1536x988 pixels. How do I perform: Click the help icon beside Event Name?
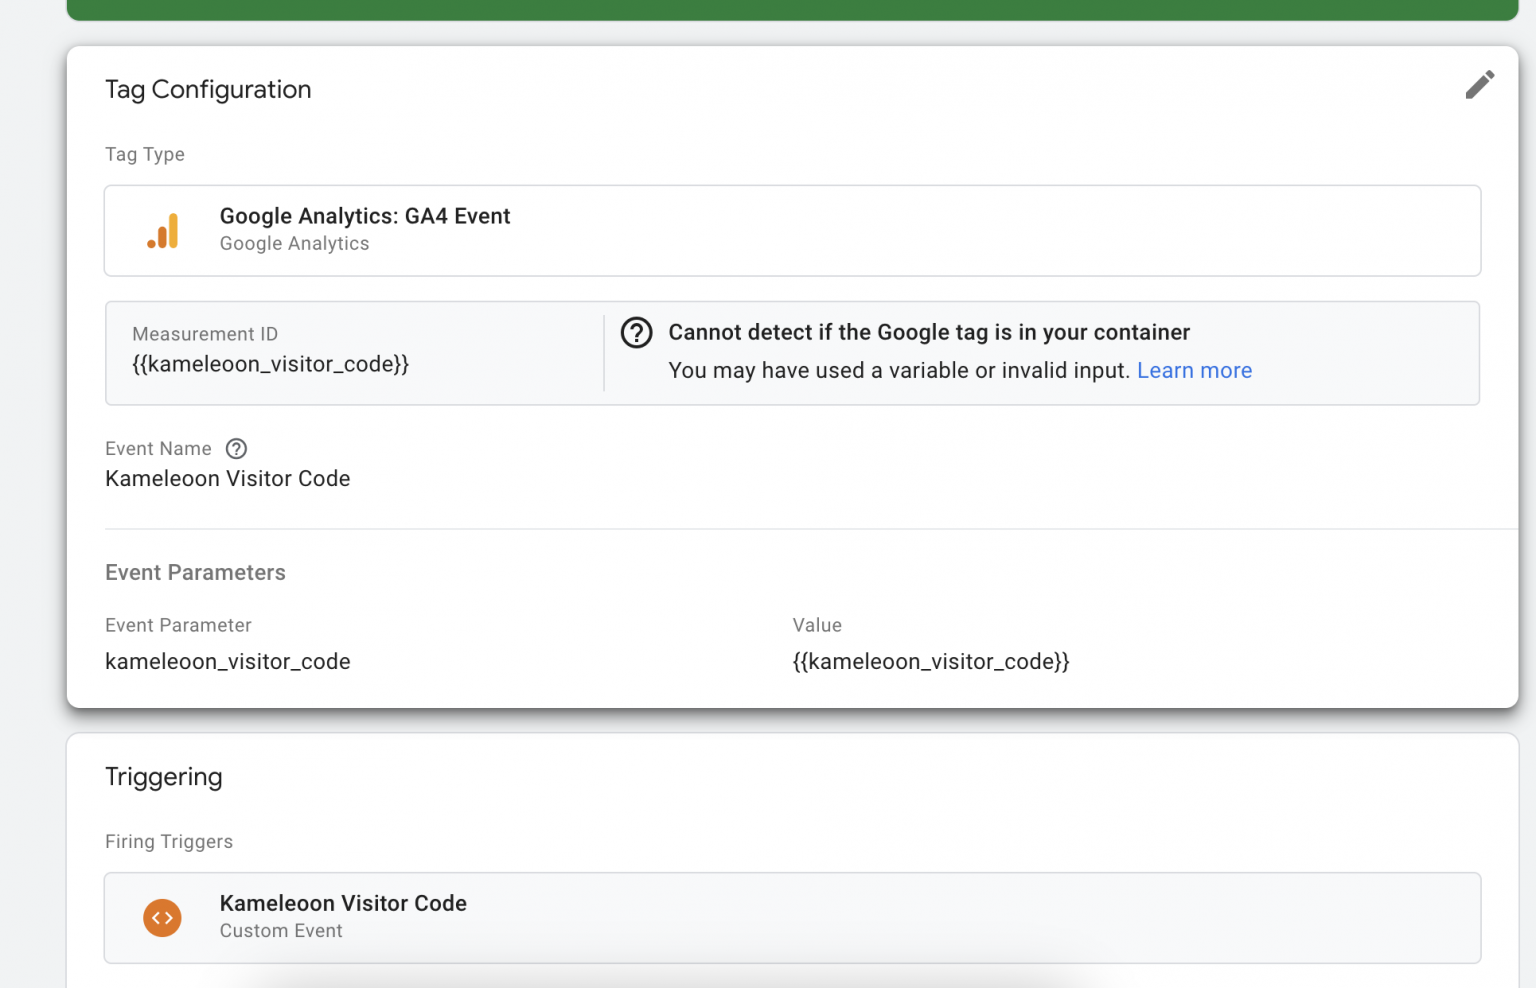click(x=236, y=449)
